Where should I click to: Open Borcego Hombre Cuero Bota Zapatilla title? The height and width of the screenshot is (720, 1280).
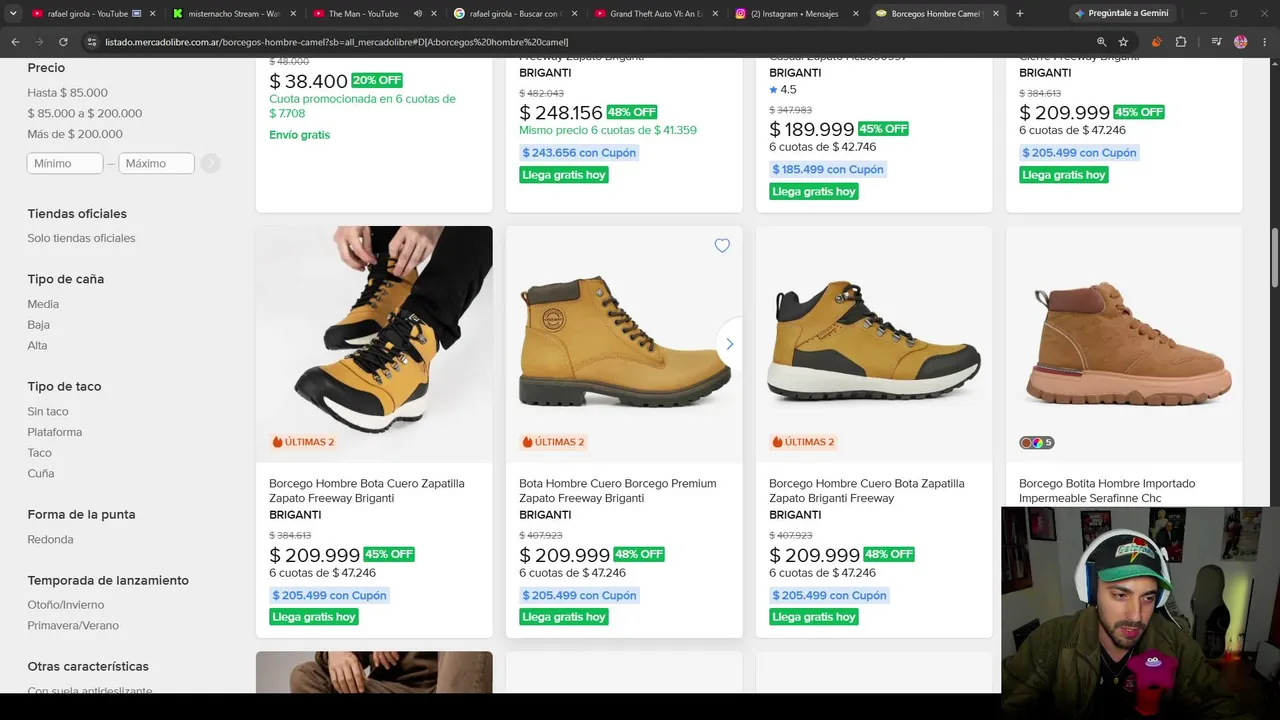pyautogui.click(x=867, y=490)
